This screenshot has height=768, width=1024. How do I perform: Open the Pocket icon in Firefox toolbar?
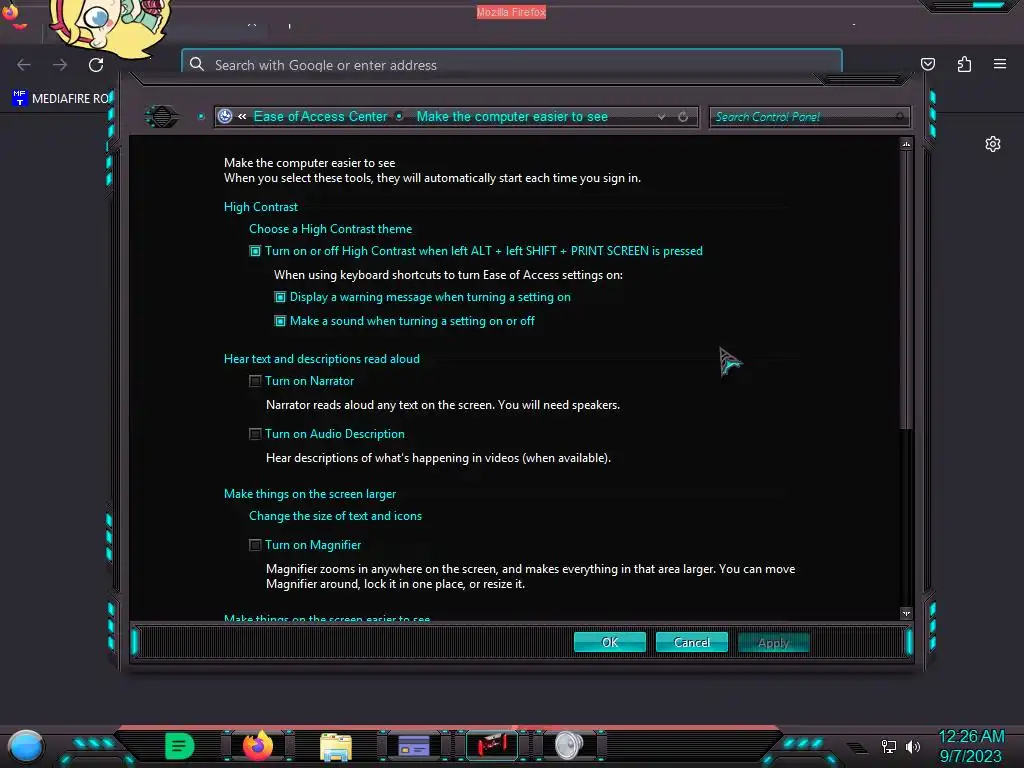click(928, 64)
